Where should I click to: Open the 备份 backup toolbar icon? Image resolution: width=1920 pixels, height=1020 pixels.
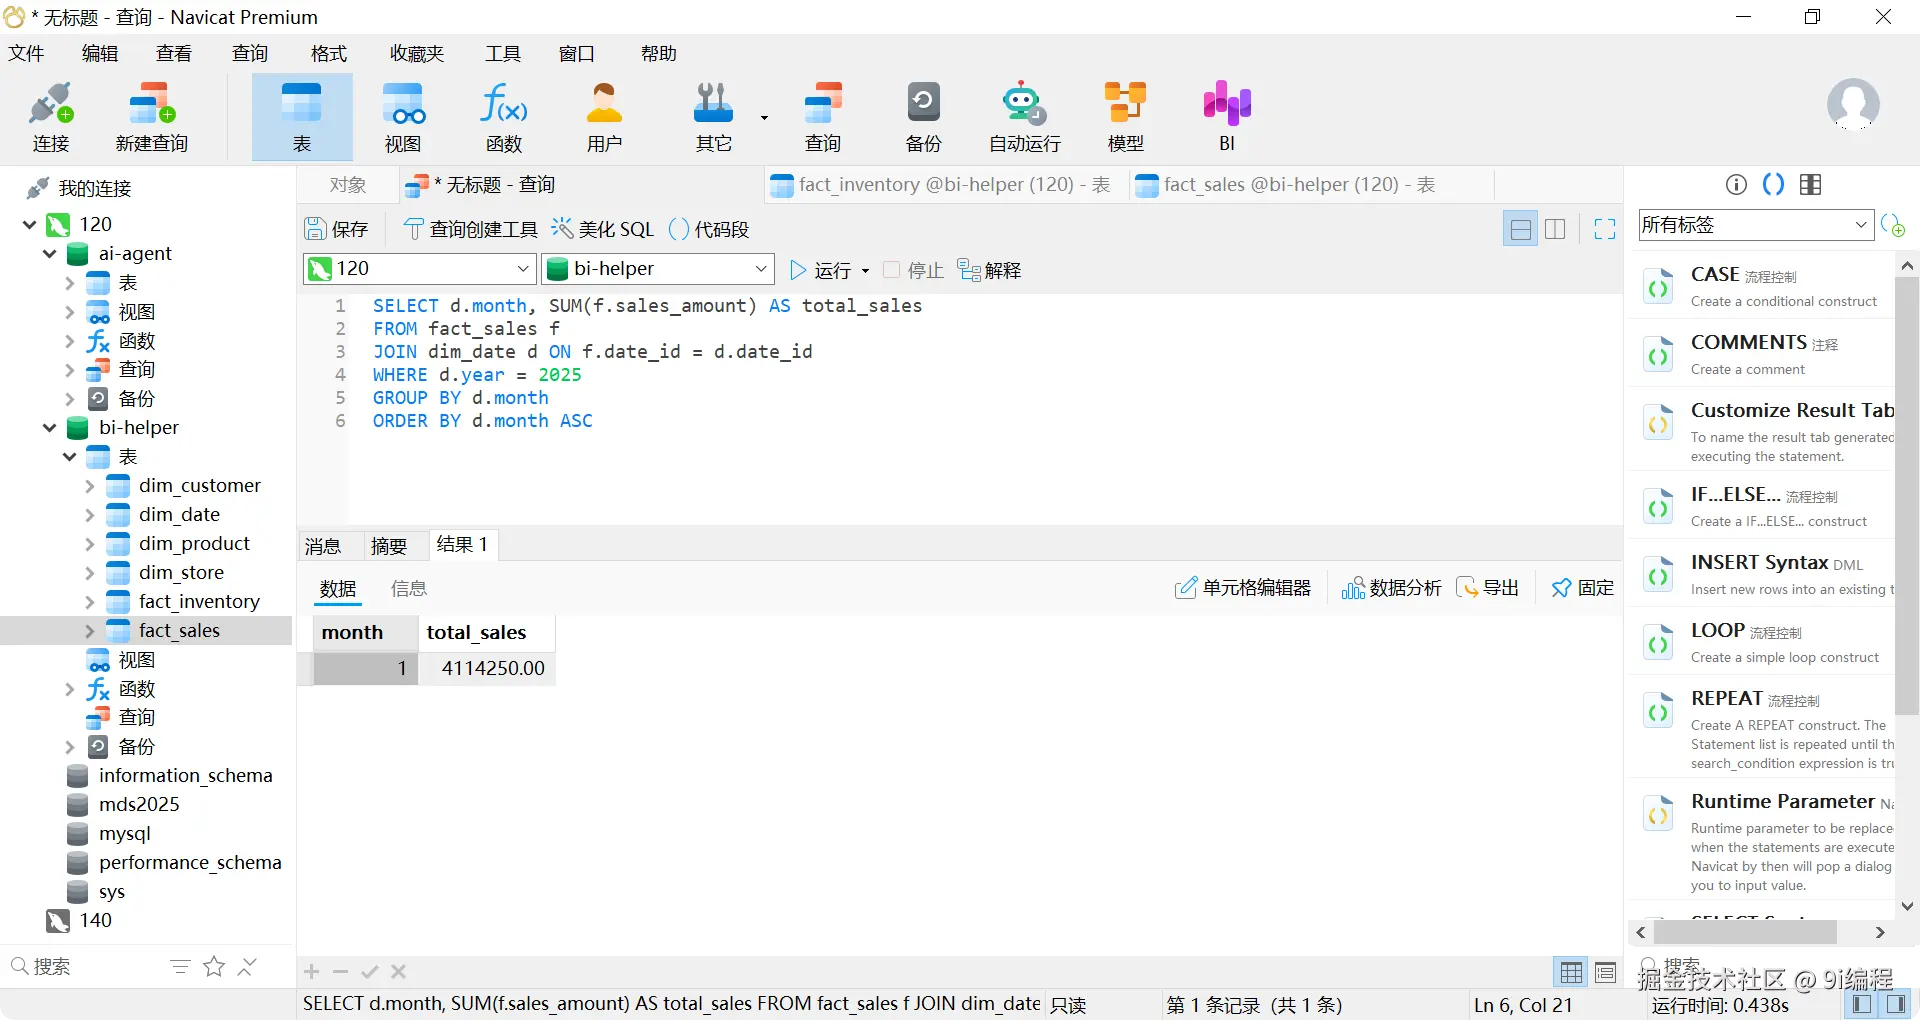pyautogui.click(x=923, y=117)
